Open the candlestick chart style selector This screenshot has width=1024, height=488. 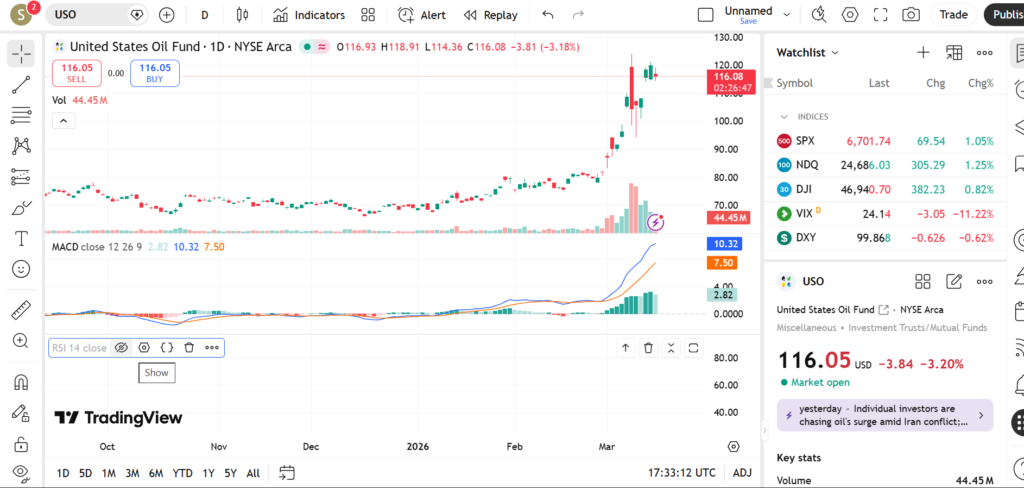(241, 15)
